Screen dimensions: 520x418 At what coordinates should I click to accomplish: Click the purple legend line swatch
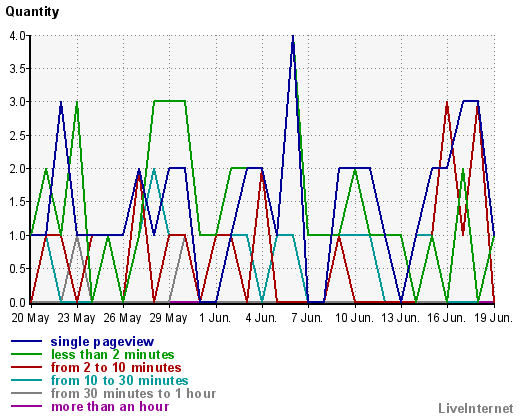click(27, 406)
